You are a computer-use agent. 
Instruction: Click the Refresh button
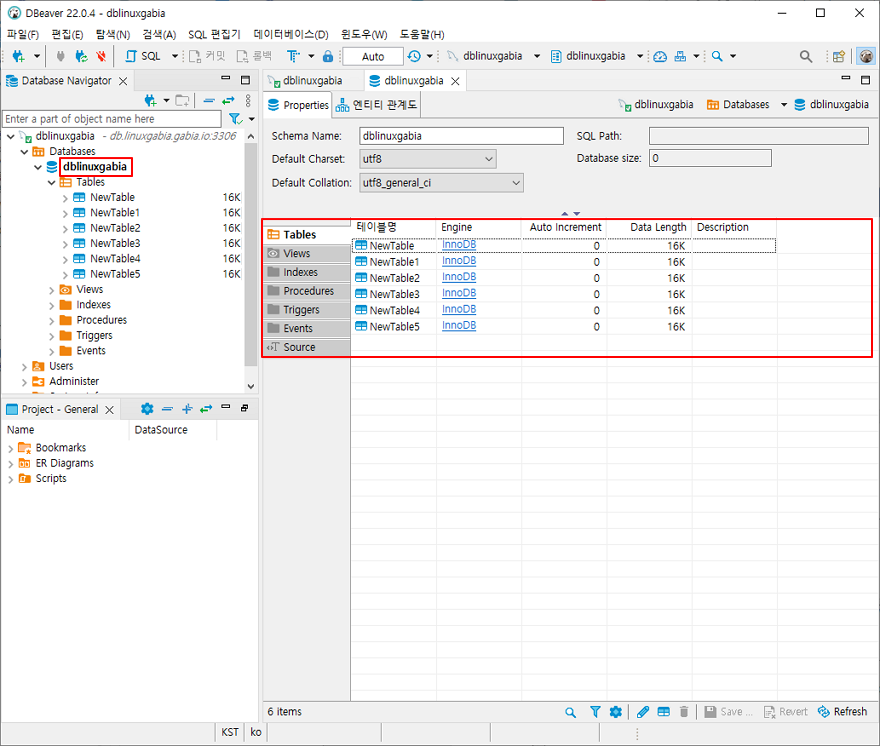[x=842, y=712]
